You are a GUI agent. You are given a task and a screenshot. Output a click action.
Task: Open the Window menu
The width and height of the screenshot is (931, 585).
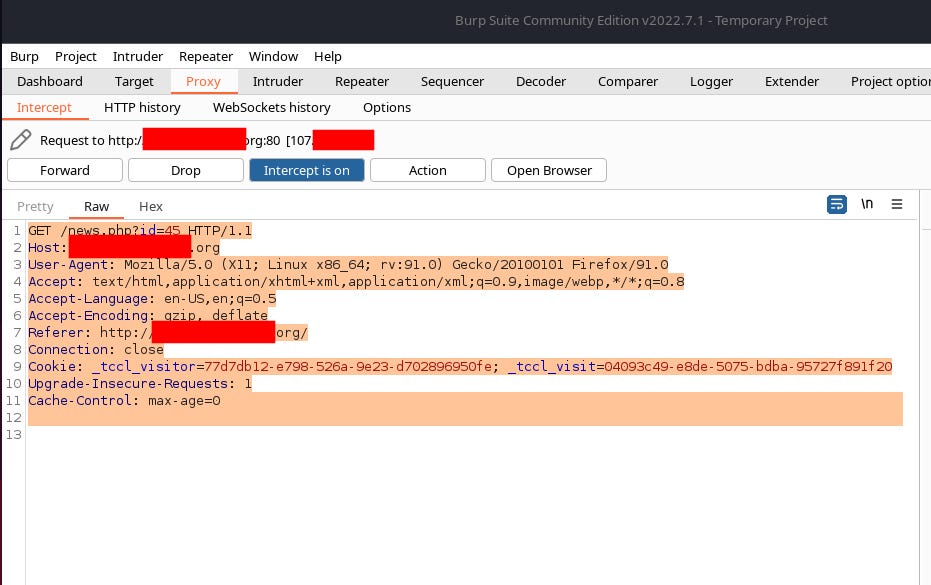tap(273, 56)
